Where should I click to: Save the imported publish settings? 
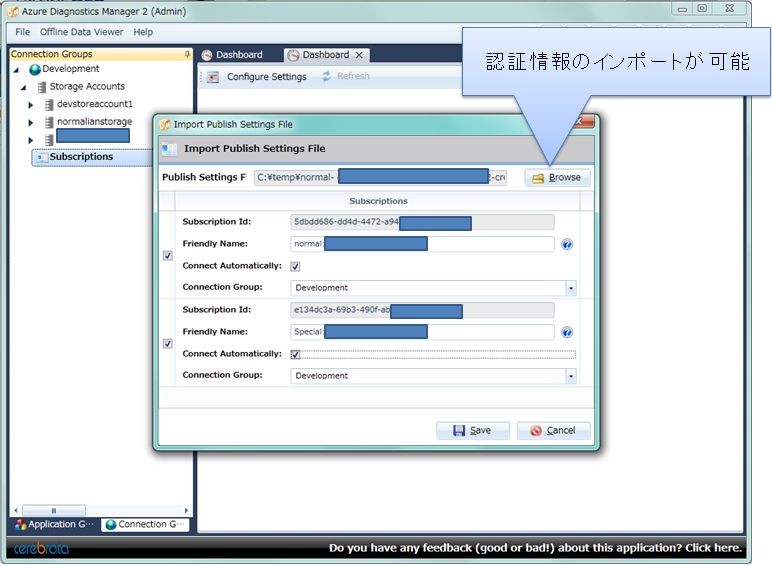473,431
